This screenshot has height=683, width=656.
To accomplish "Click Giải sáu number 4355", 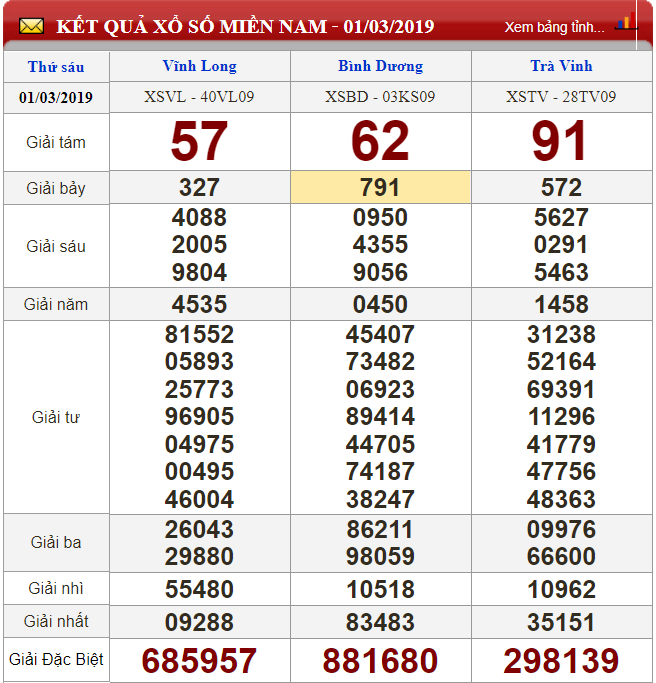I will pyautogui.click(x=380, y=245).
